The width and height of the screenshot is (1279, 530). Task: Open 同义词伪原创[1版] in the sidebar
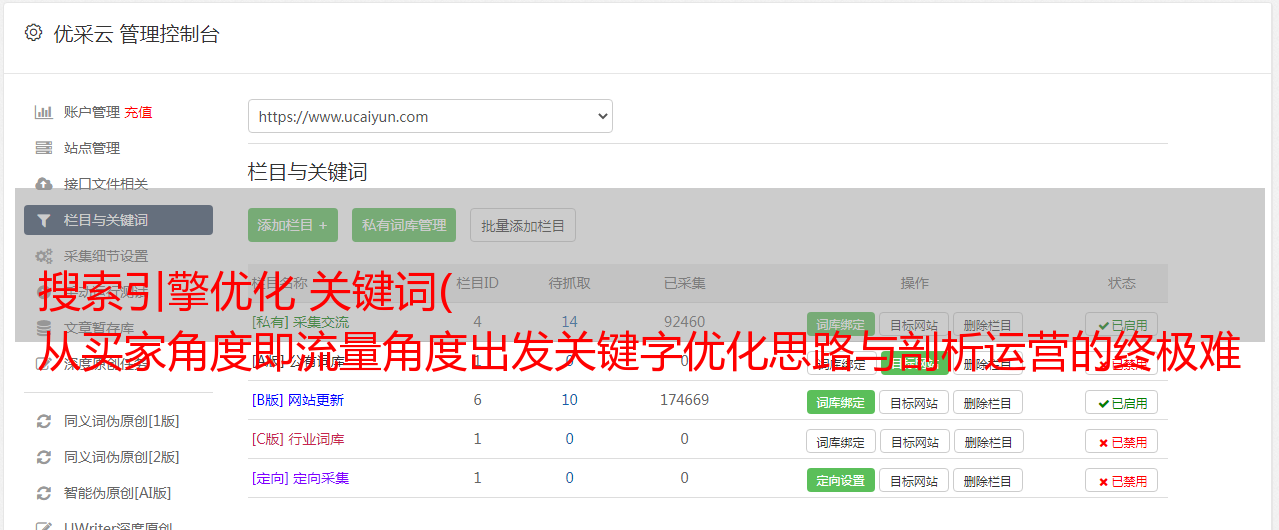122,421
